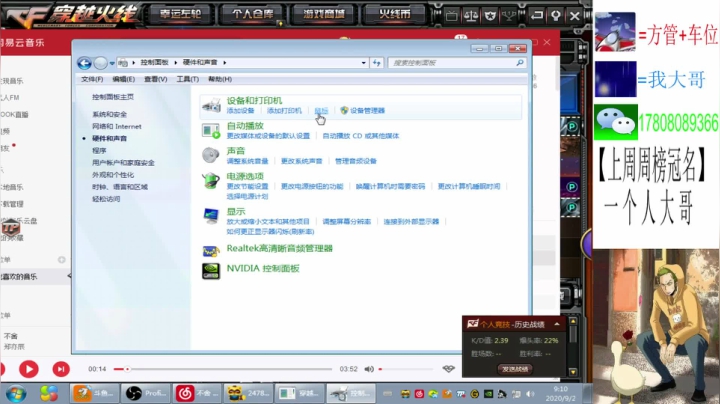
Task: Open the 鼠标 link under devices
Action: tap(321, 111)
